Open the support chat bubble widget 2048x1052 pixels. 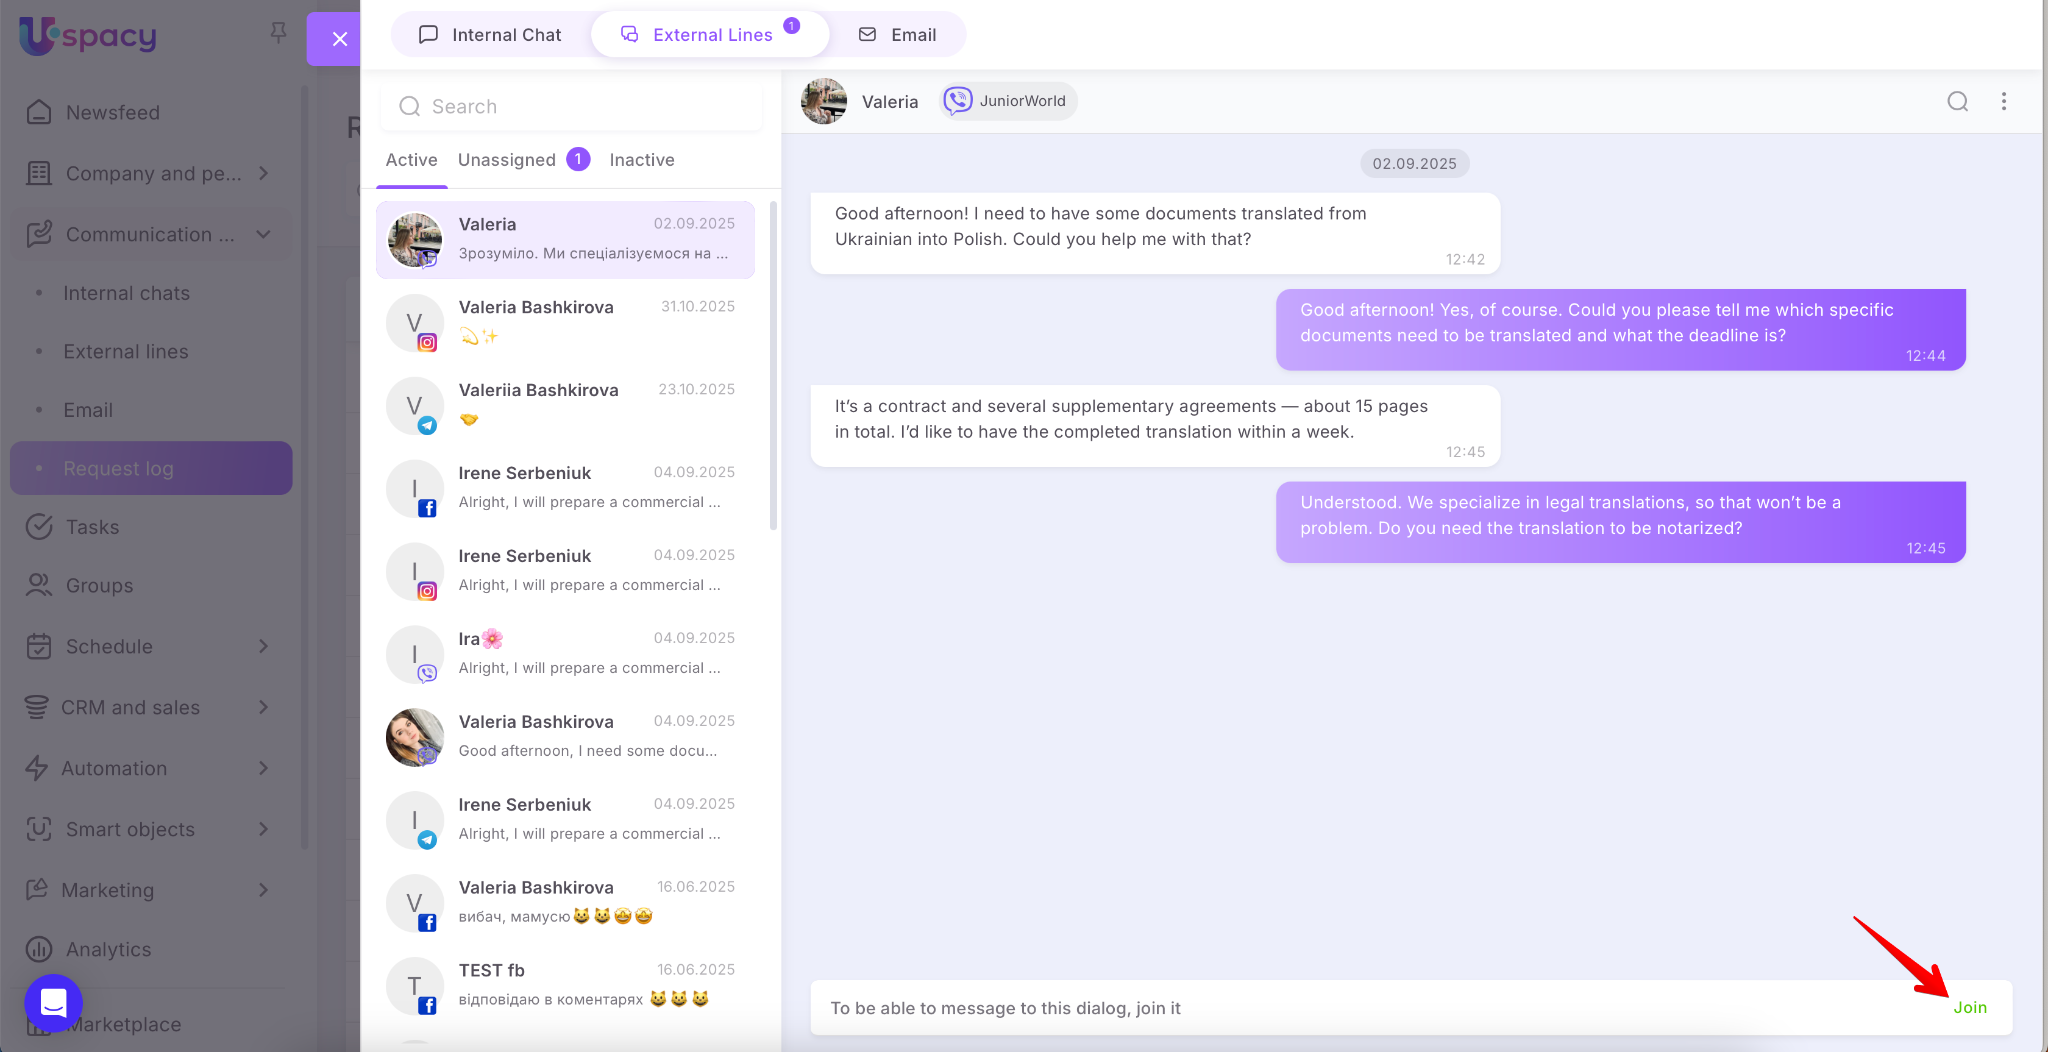(53, 1002)
